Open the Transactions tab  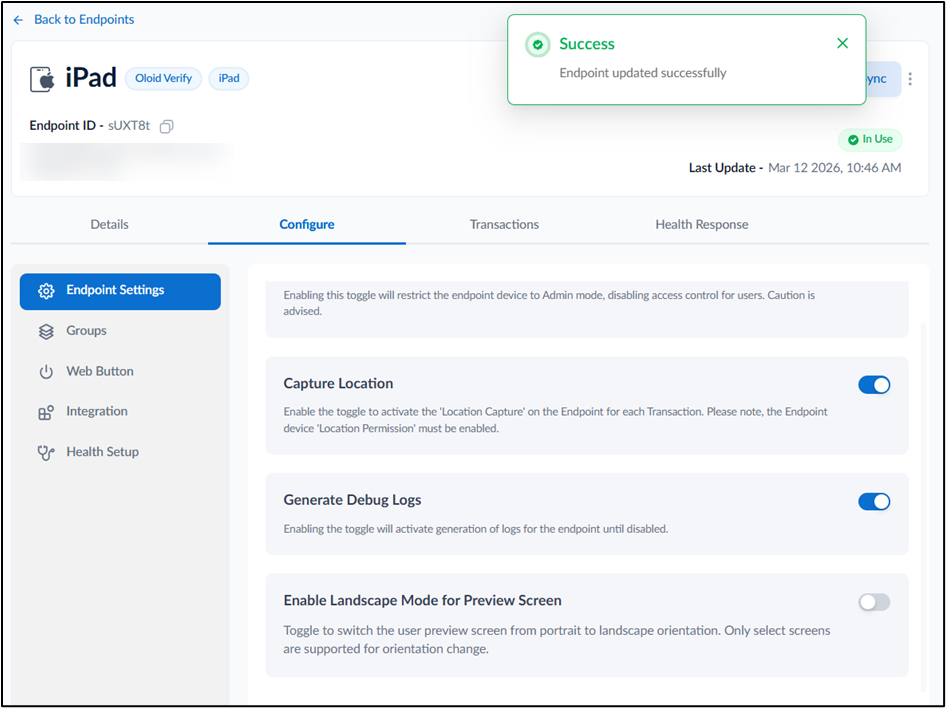point(504,224)
